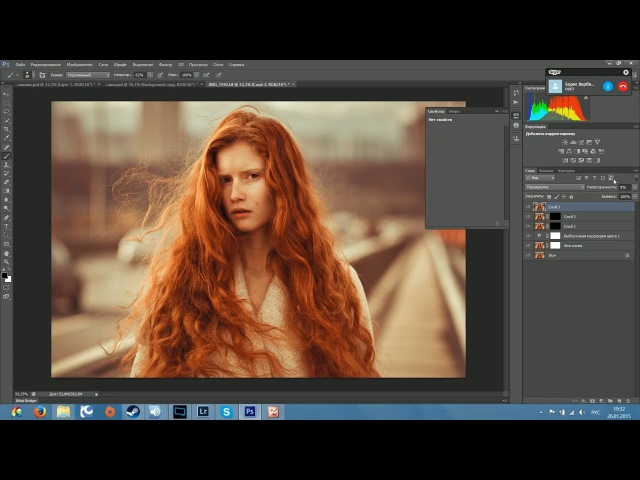Select the top 'Слой 3' layer thumbnail

(540, 207)
